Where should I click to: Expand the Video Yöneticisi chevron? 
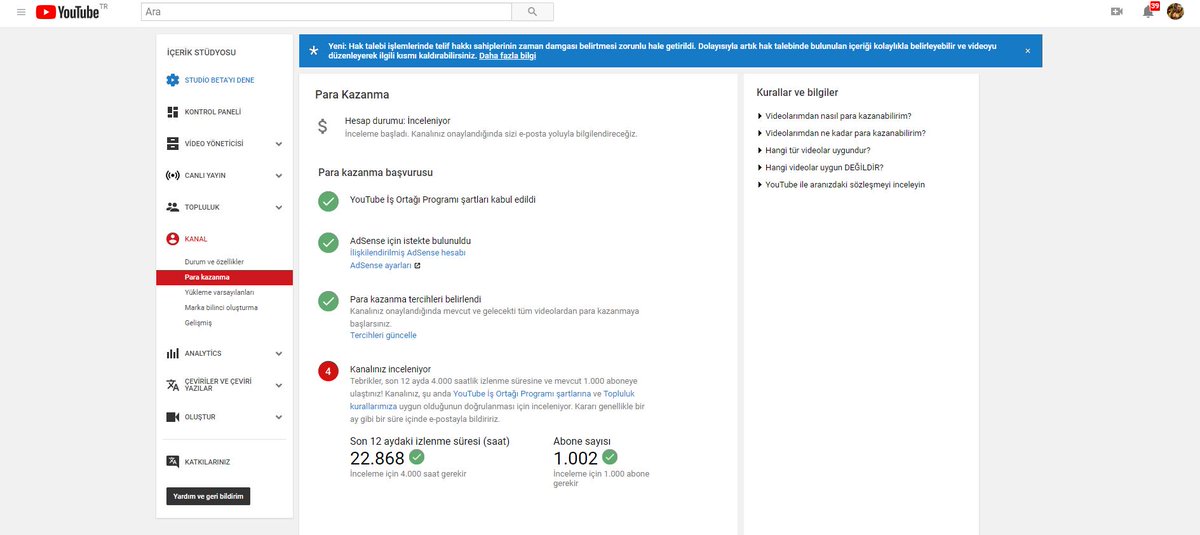(x=279, y=144)
